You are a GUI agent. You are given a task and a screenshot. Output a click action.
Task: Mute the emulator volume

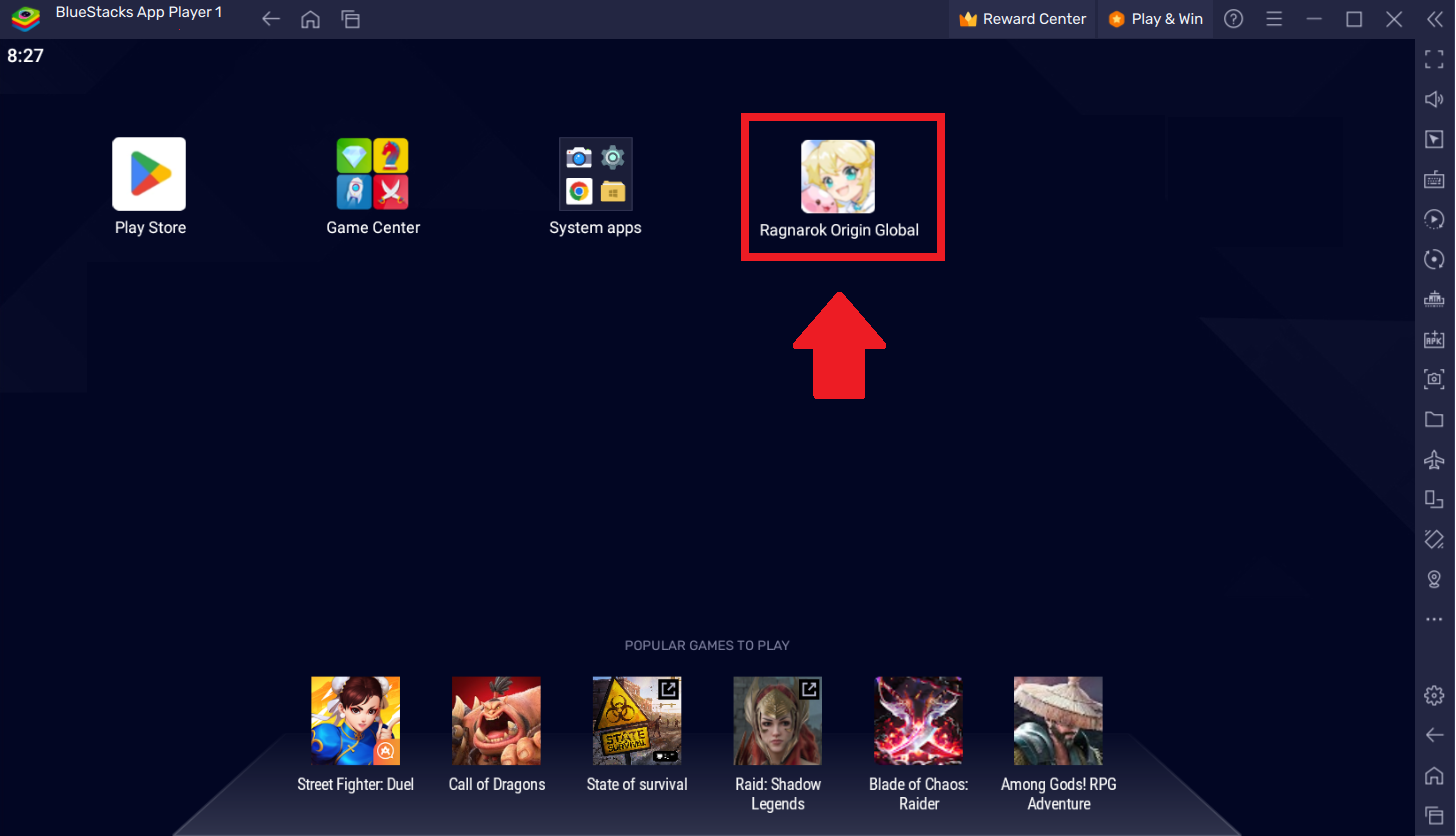point(1434,99)
